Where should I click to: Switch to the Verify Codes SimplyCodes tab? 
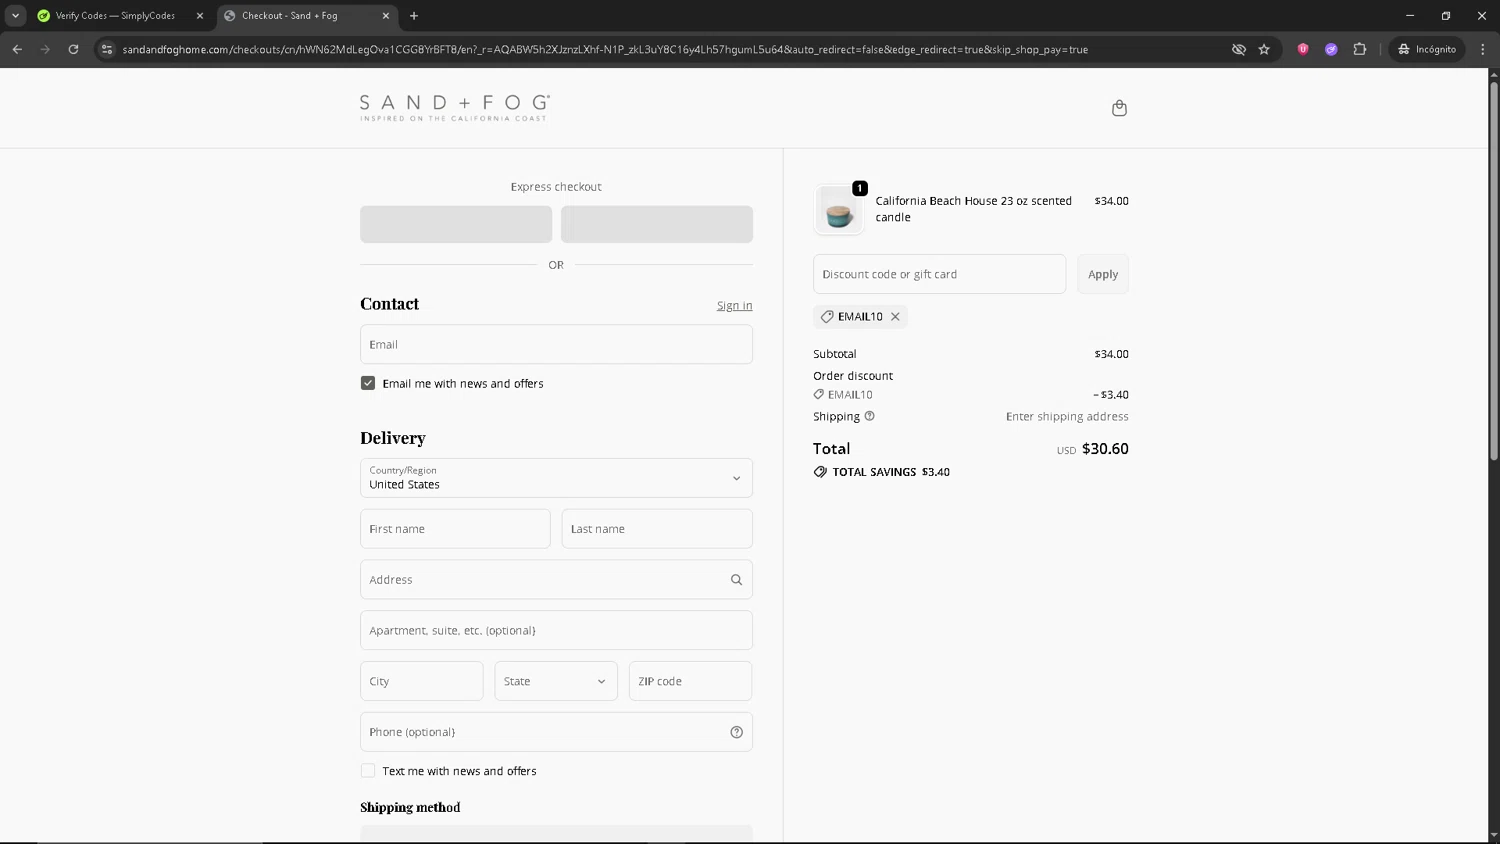click(115, 16)
